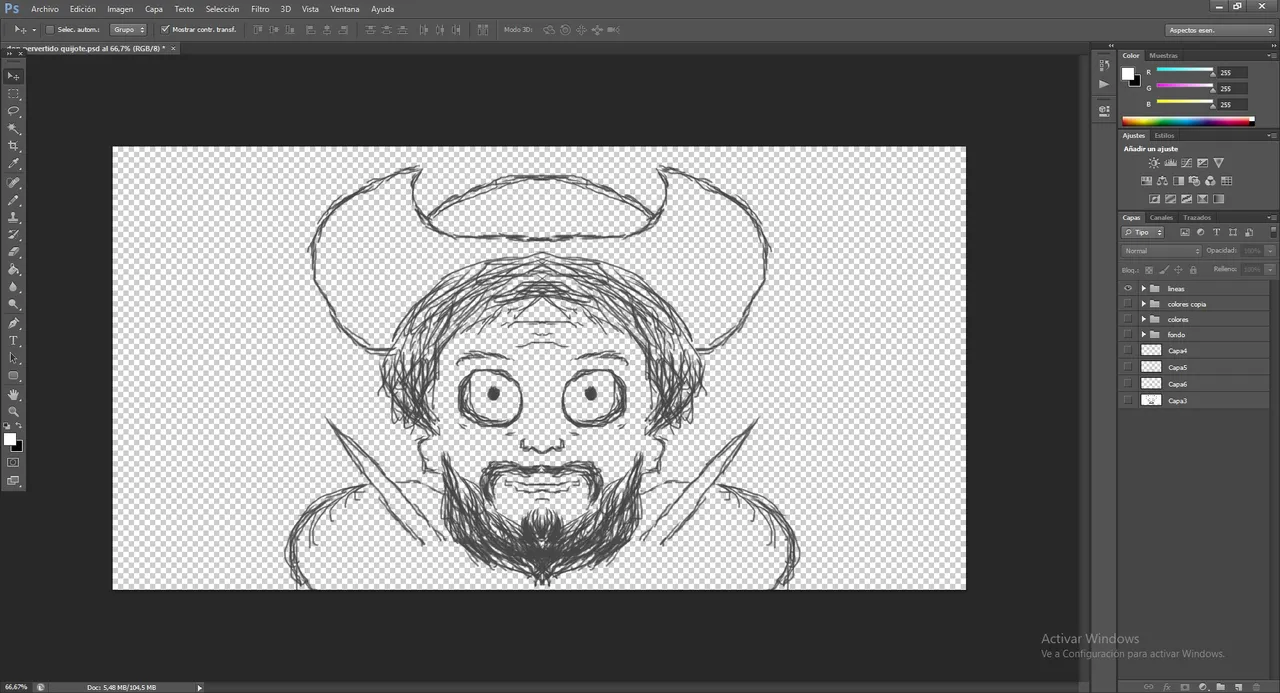This screenshot has height=693, width=1280.
Task: Change the screen mode
Action: click(x=13, y=481)
